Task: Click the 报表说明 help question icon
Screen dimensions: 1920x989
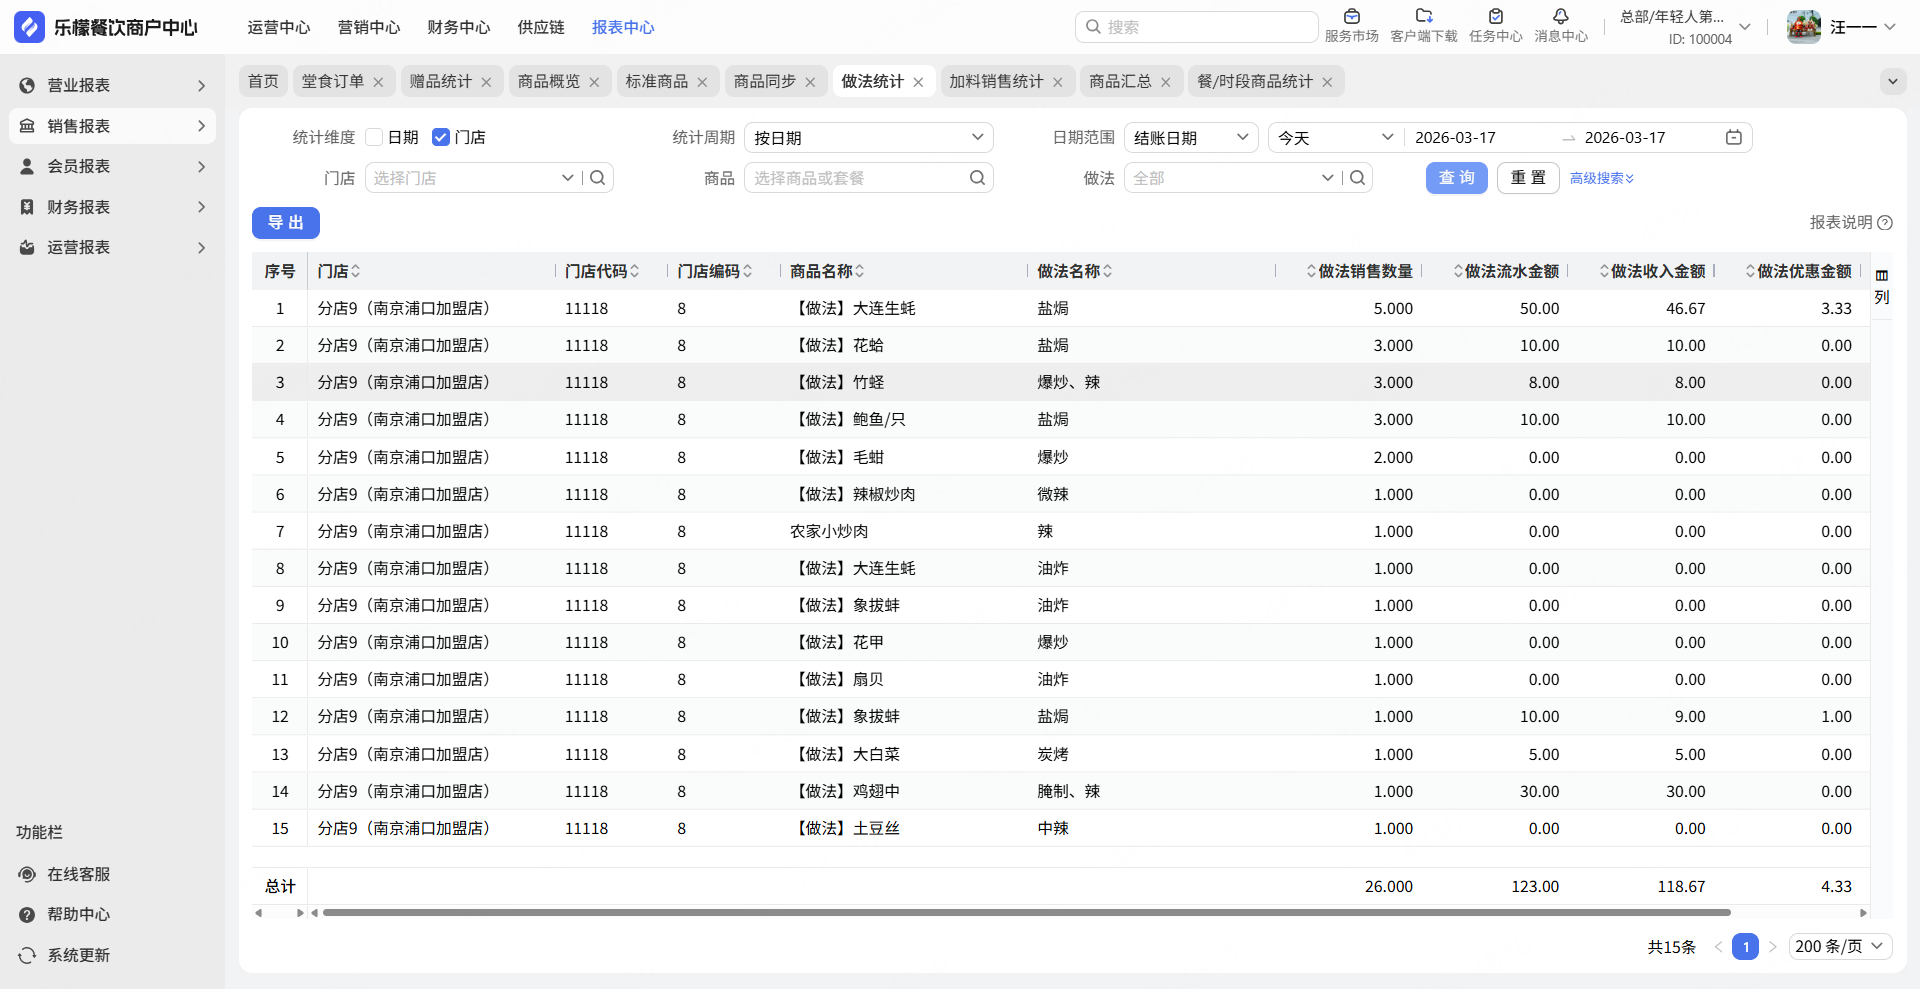Action: [1885, 223]
